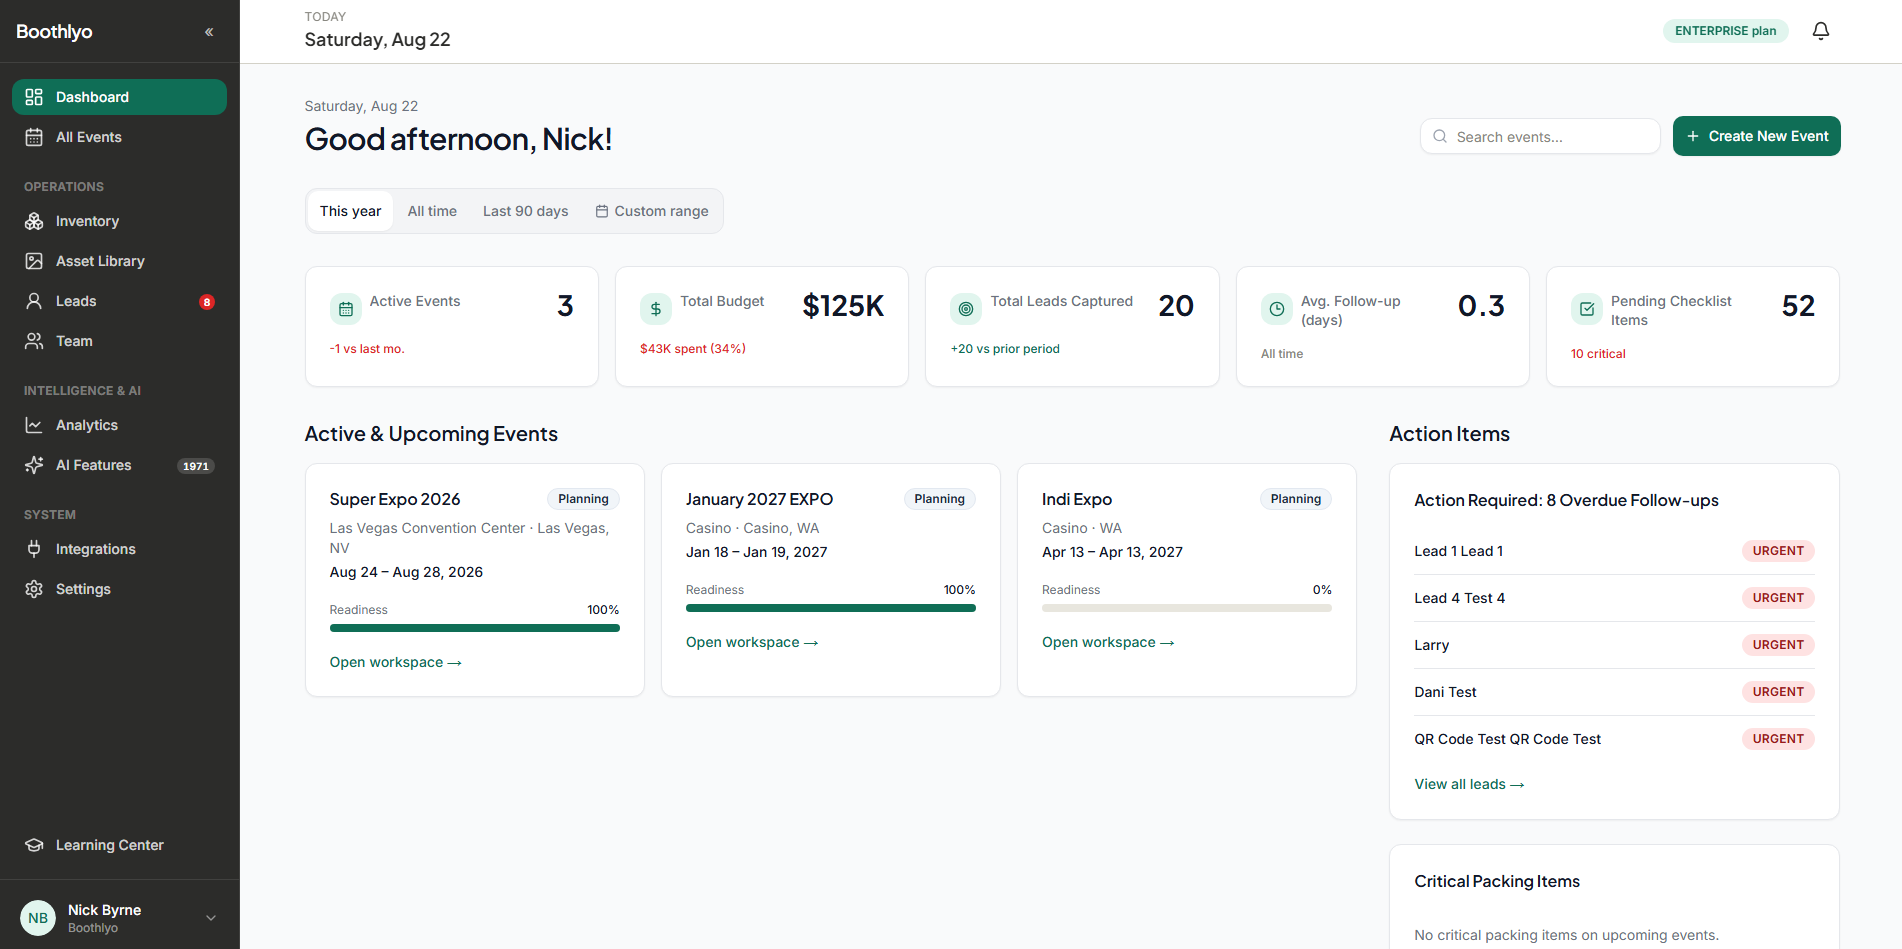This screenshot has height=949, width=1902.
Task: Open workspace for January 2027 EXPO
Action: (752, 642)
